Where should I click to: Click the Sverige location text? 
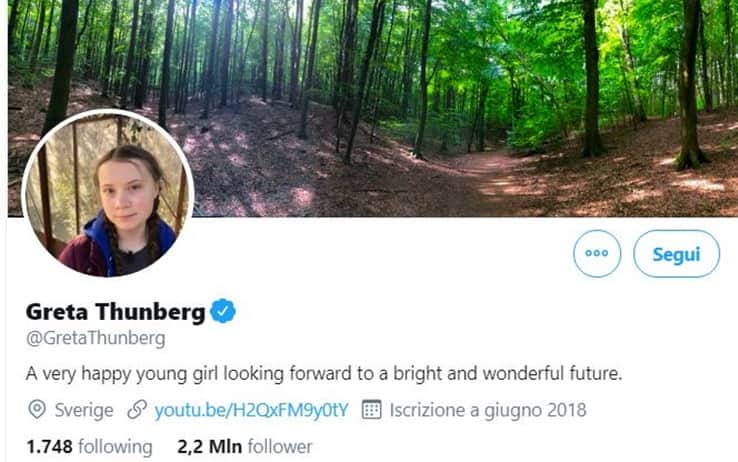tap(84, 410)
